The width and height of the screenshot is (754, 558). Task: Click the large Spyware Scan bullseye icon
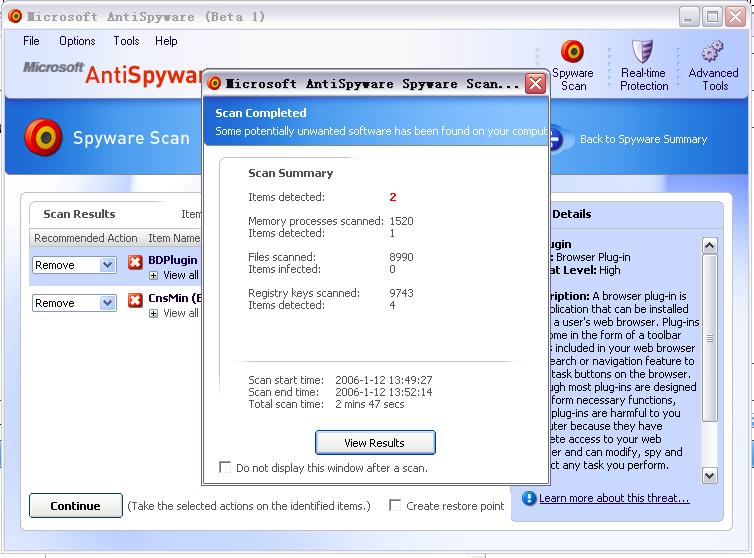point(43,137)
